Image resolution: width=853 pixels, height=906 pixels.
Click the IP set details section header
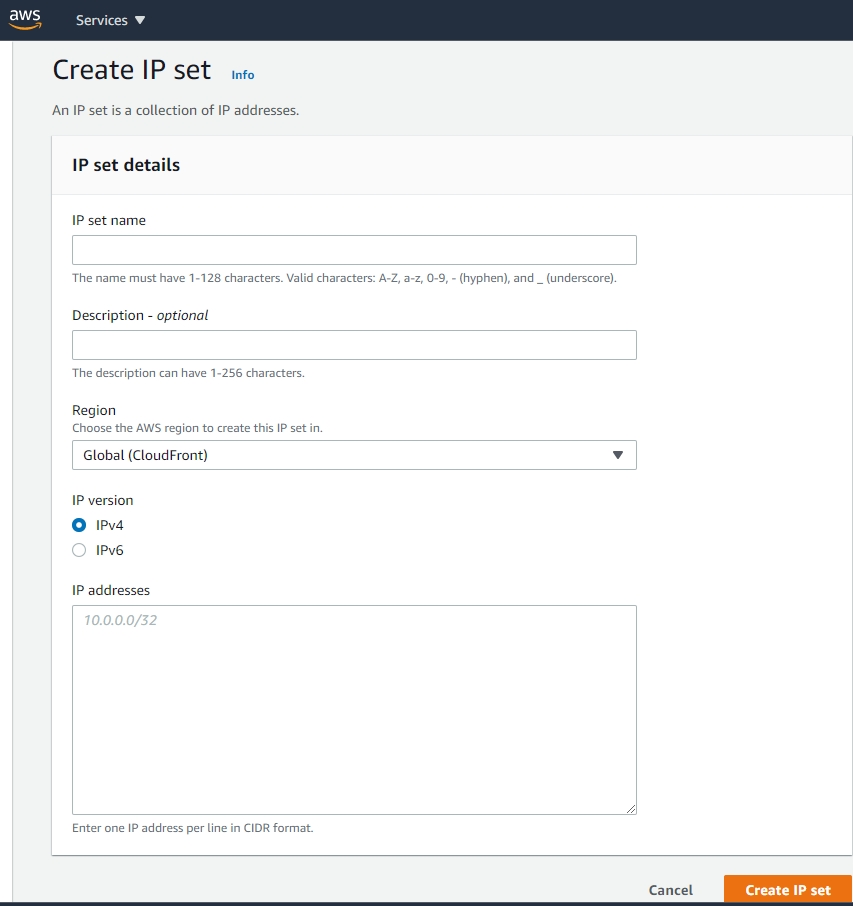126,165
